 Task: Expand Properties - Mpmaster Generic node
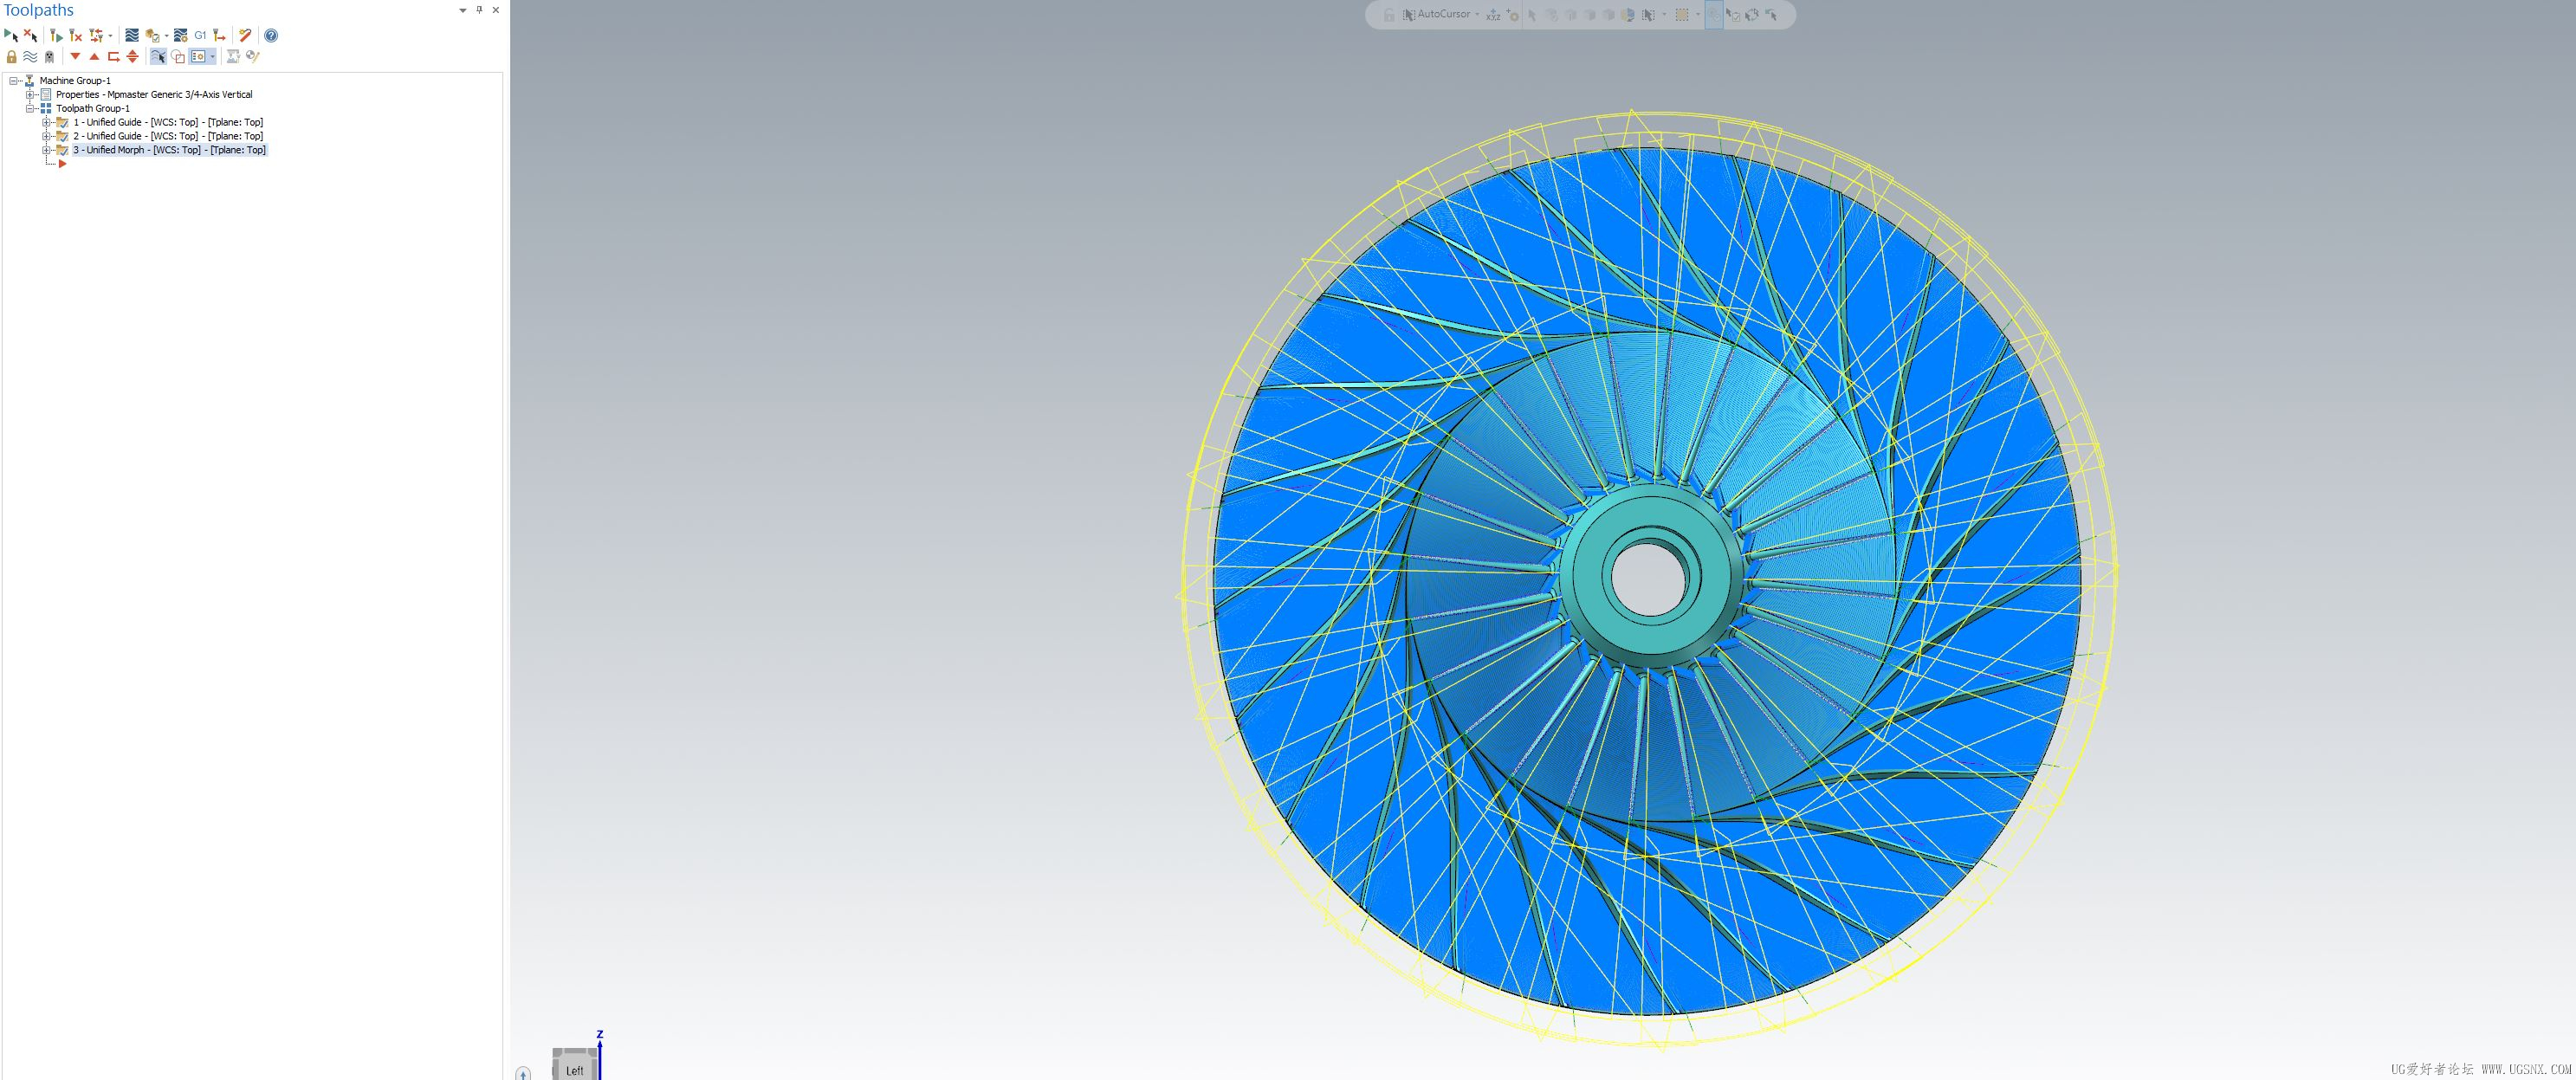[30, 95]
